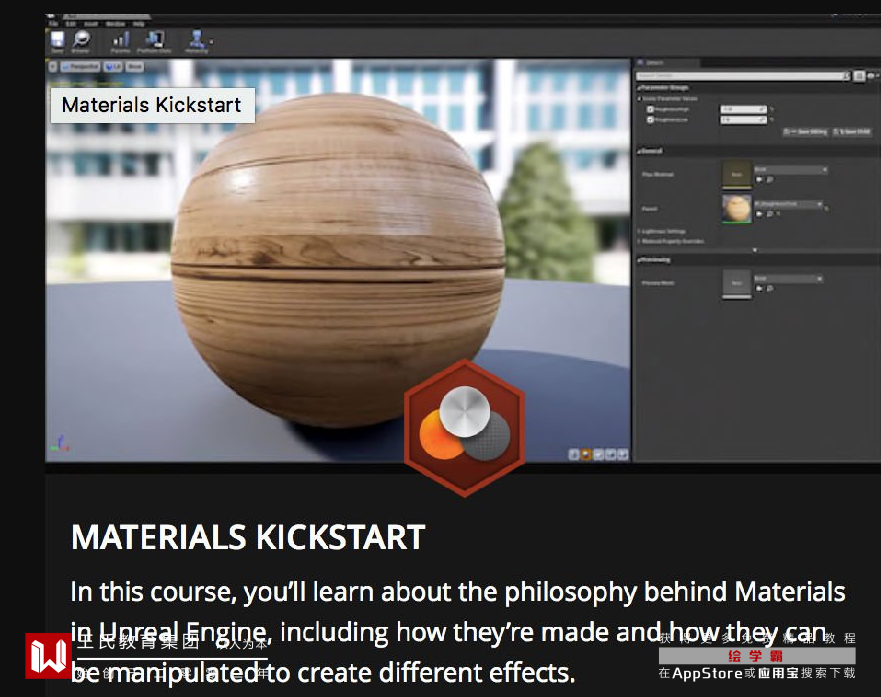Image resolution: width=881 pixels, height=697 pixels.
Task: Click the Save icon in the toolbar
Action: (57, 40)
